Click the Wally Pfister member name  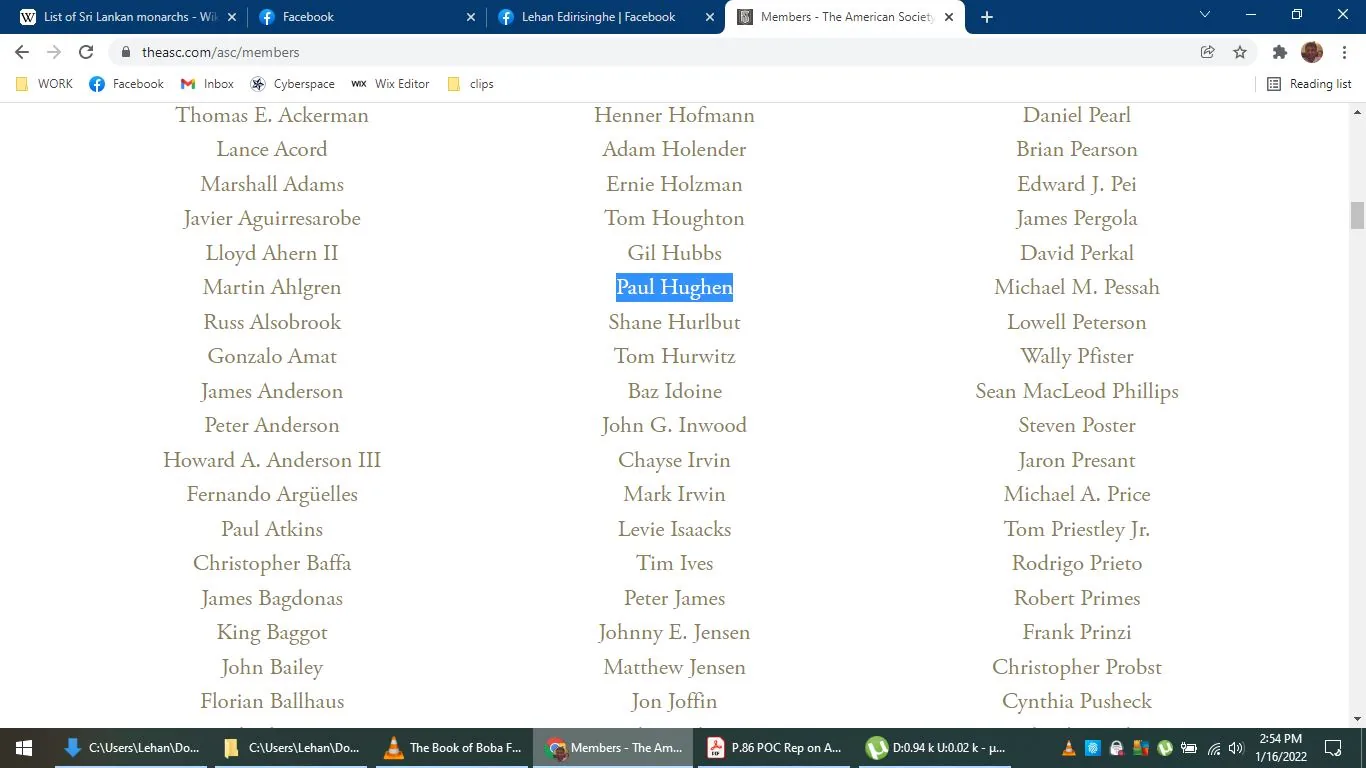click(1076, 356)
